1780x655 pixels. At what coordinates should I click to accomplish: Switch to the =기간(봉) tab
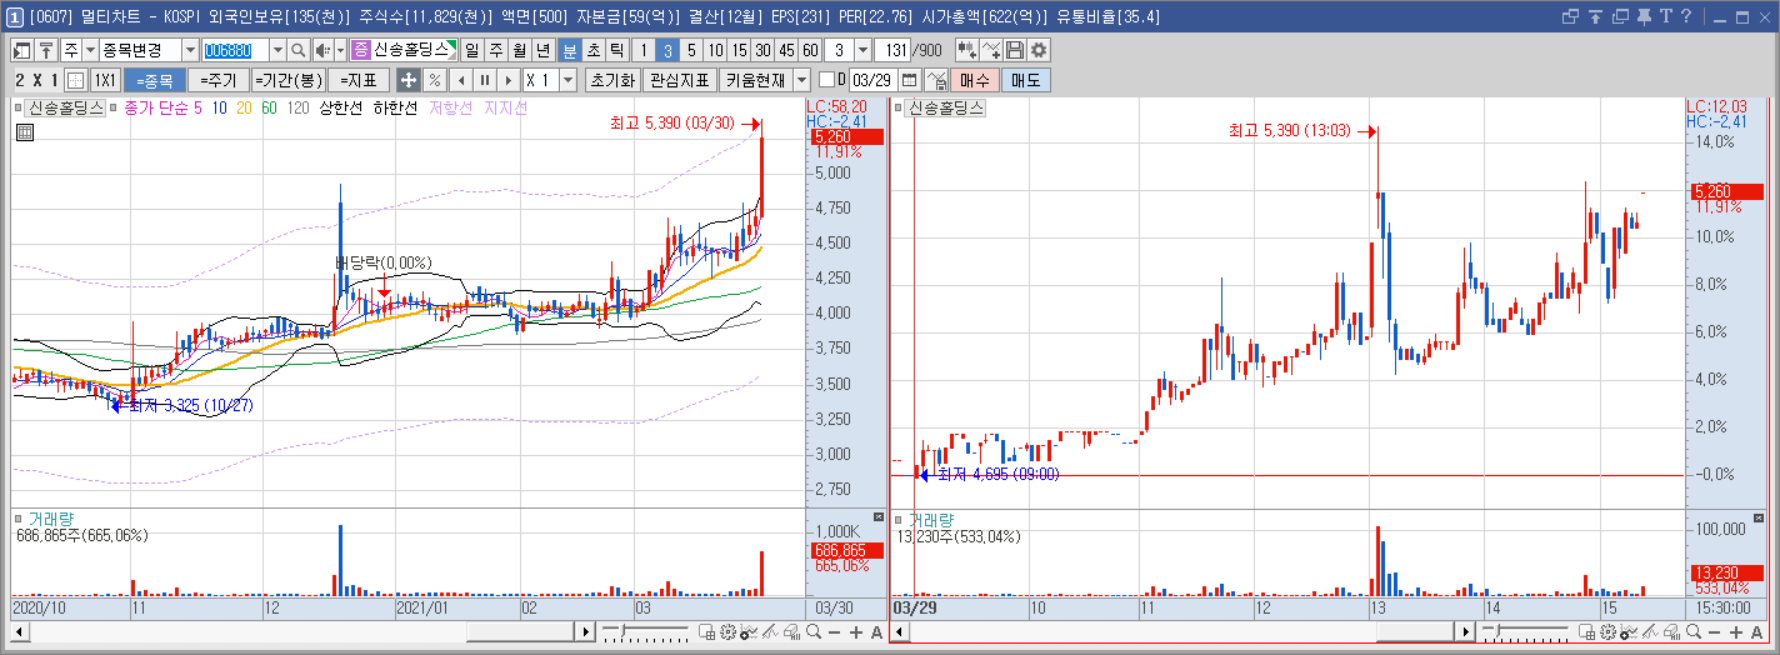[x=288, y=80]
